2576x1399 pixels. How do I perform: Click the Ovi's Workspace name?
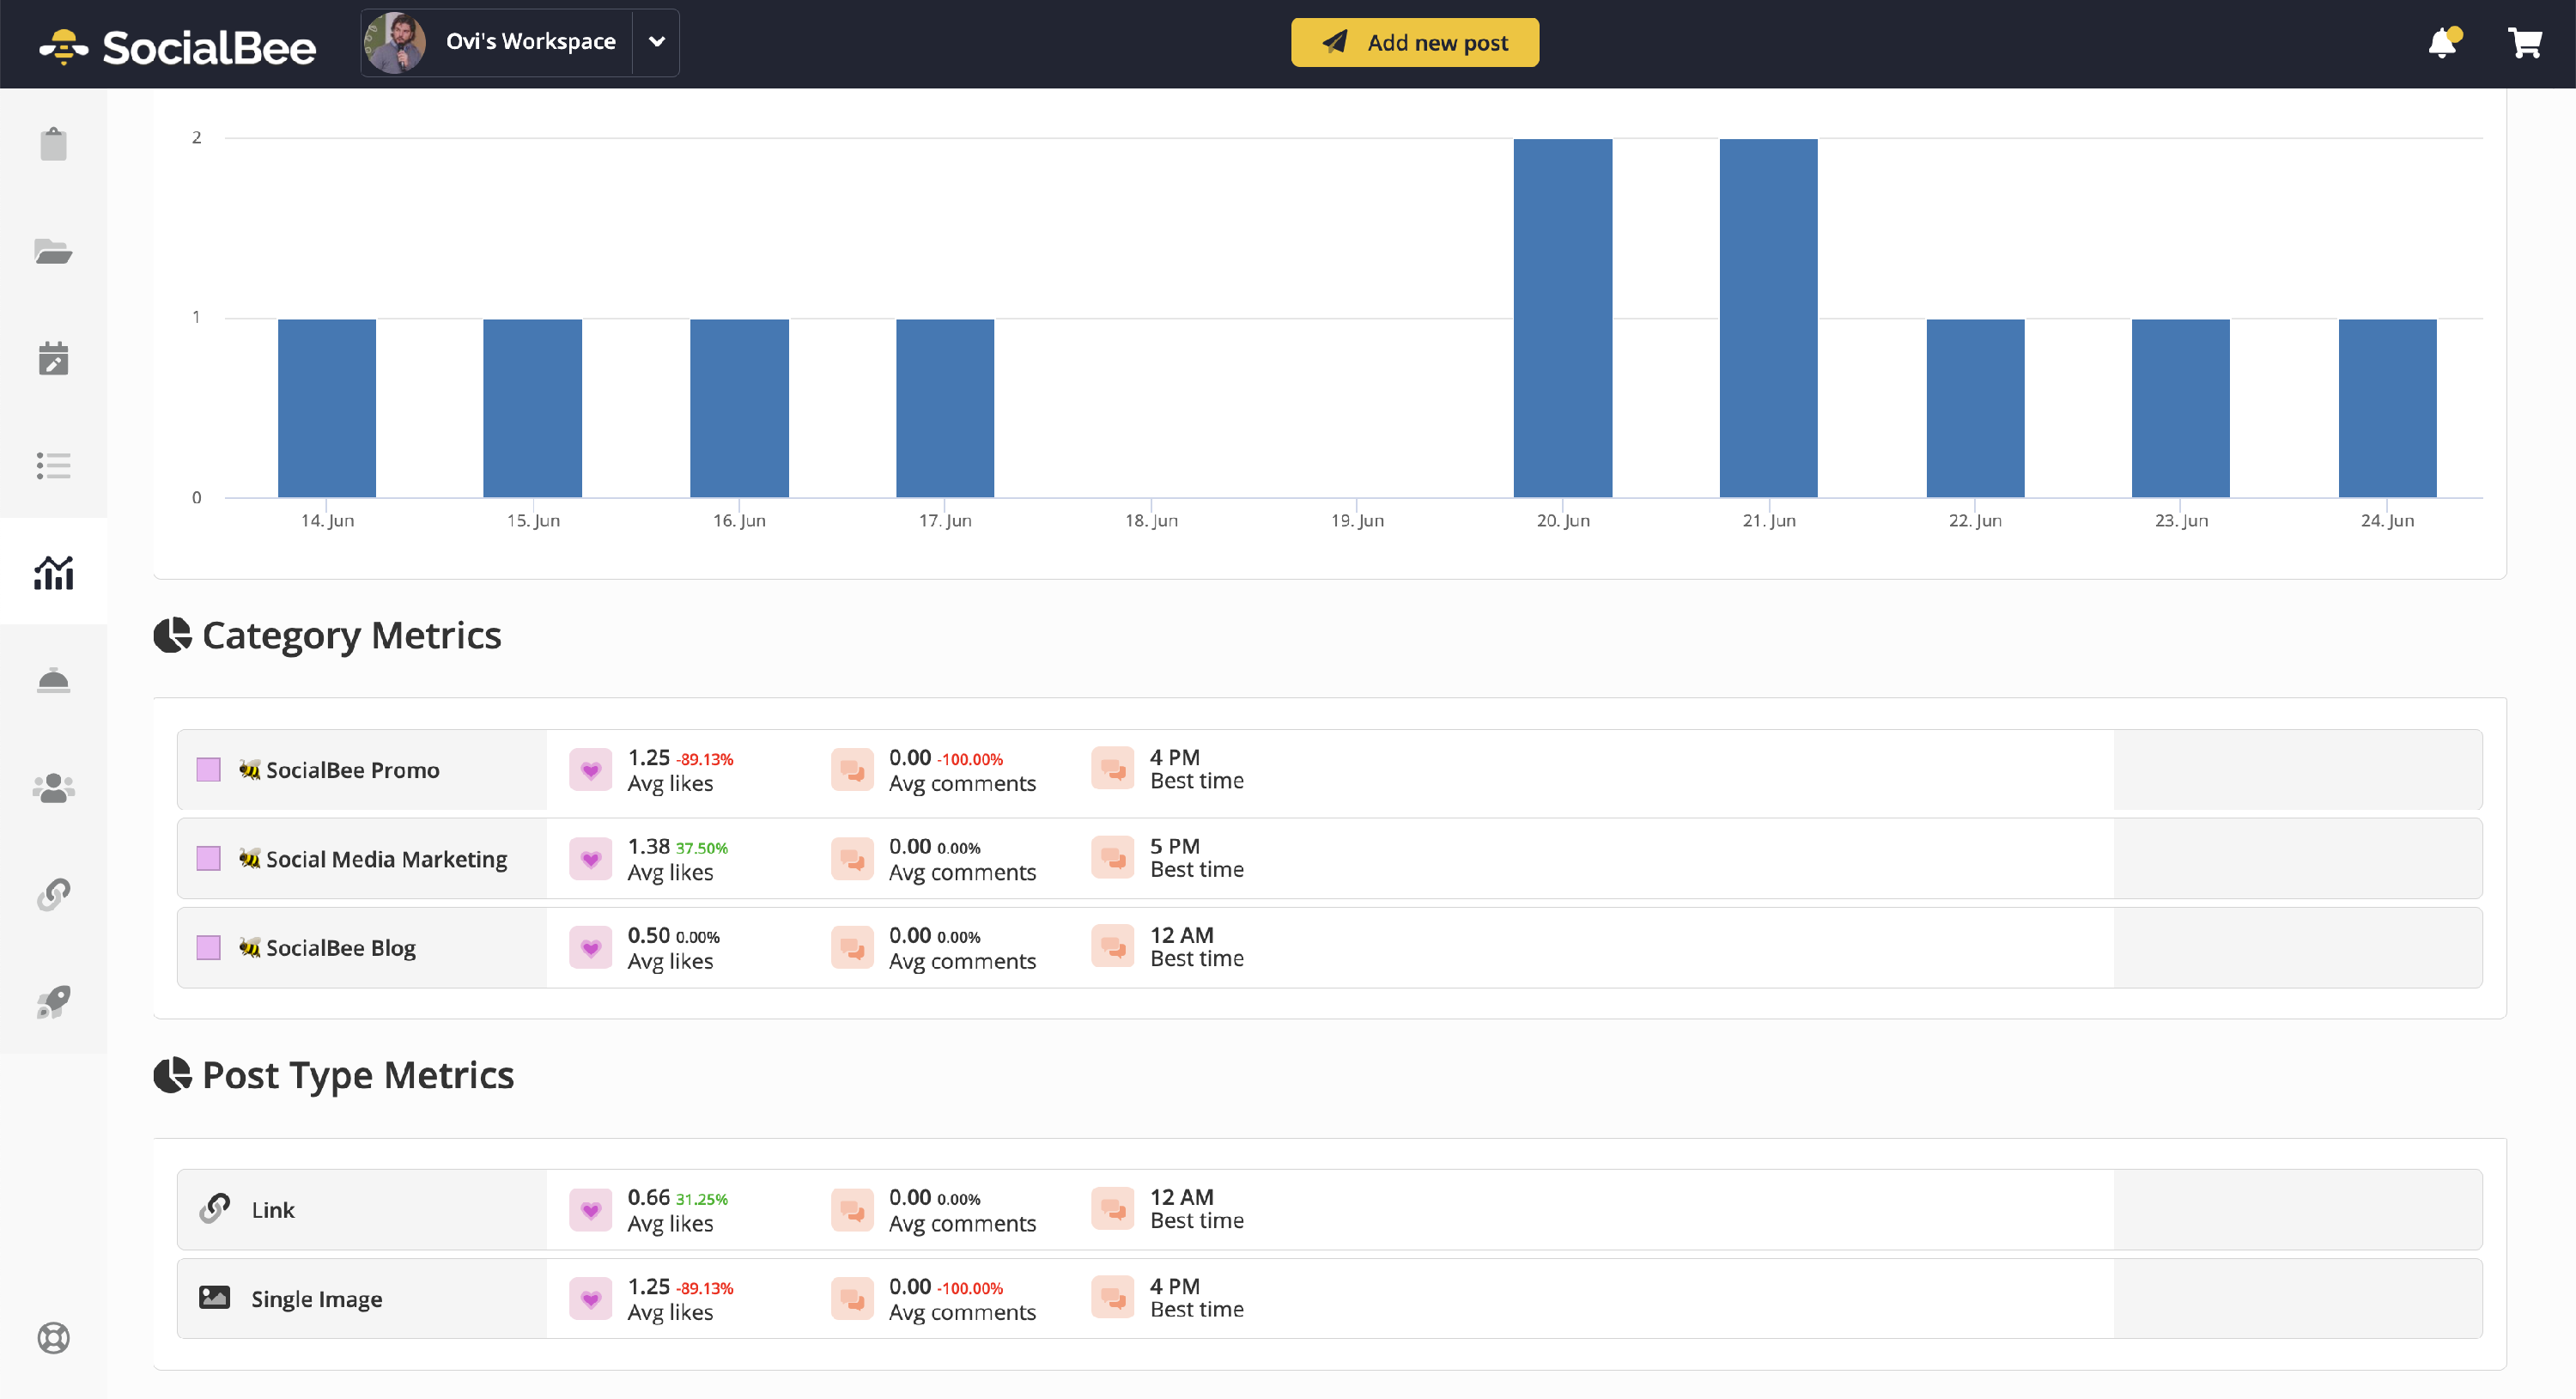coord(530,41)
